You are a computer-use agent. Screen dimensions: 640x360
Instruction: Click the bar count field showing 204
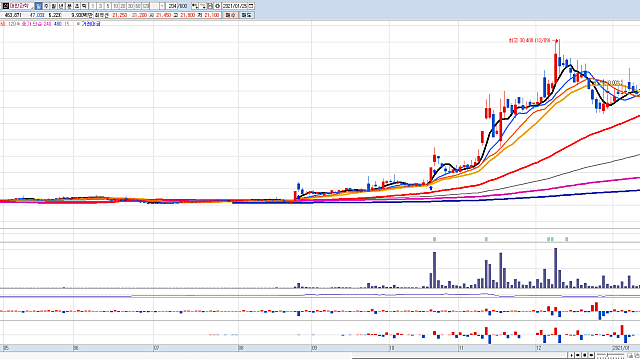coord(172,6)
